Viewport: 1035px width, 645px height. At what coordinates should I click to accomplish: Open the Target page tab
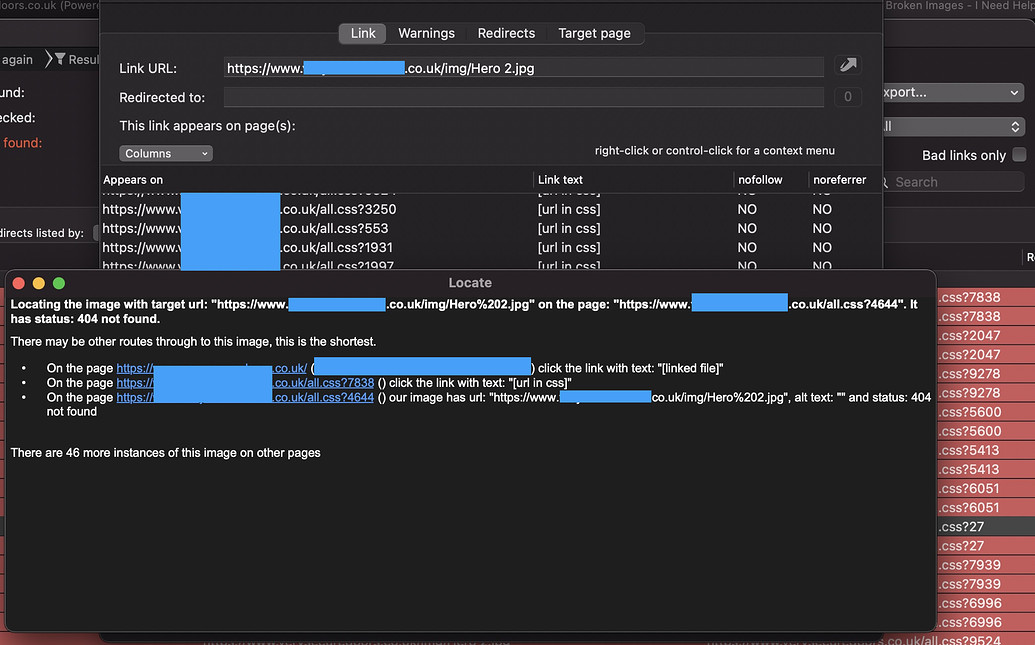pyautogui.click(x=594, y=33)
